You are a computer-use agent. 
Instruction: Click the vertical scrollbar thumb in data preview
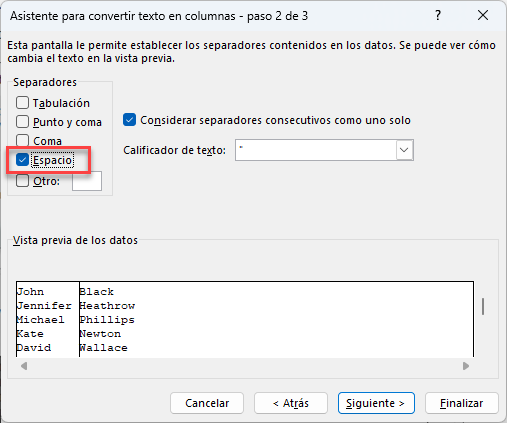pyautogui.click(x=483, y=306)
